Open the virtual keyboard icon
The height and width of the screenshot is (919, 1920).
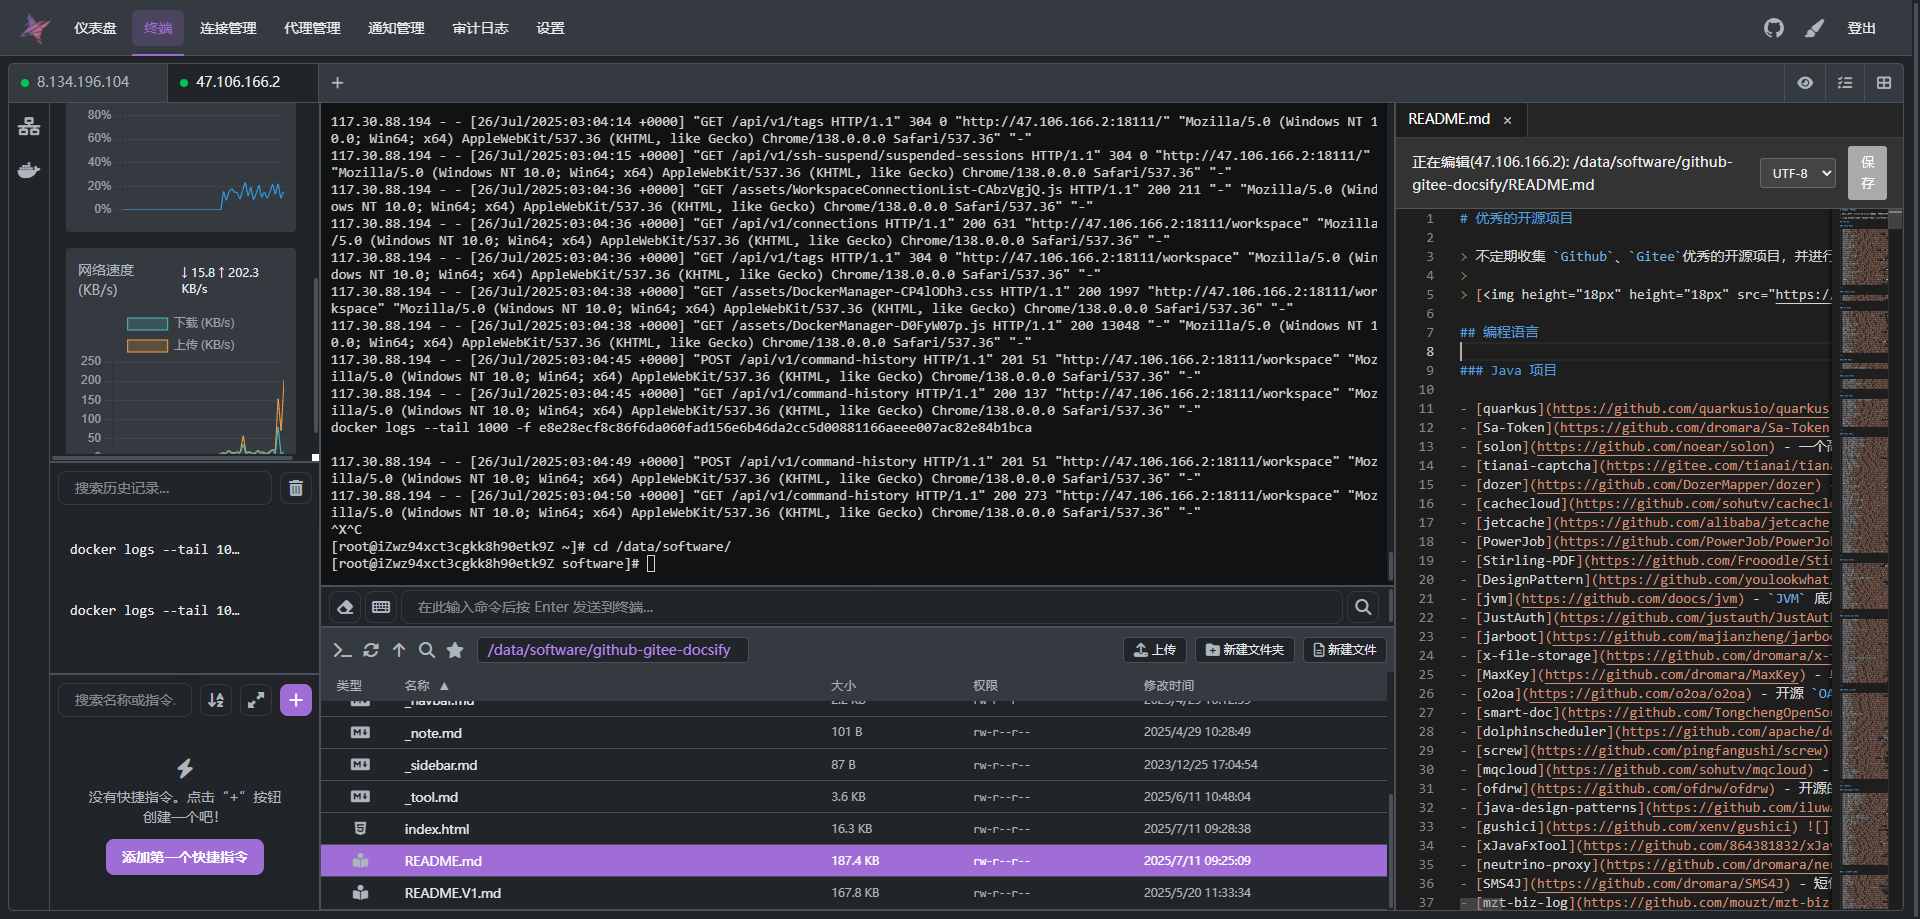pos(381,607)
